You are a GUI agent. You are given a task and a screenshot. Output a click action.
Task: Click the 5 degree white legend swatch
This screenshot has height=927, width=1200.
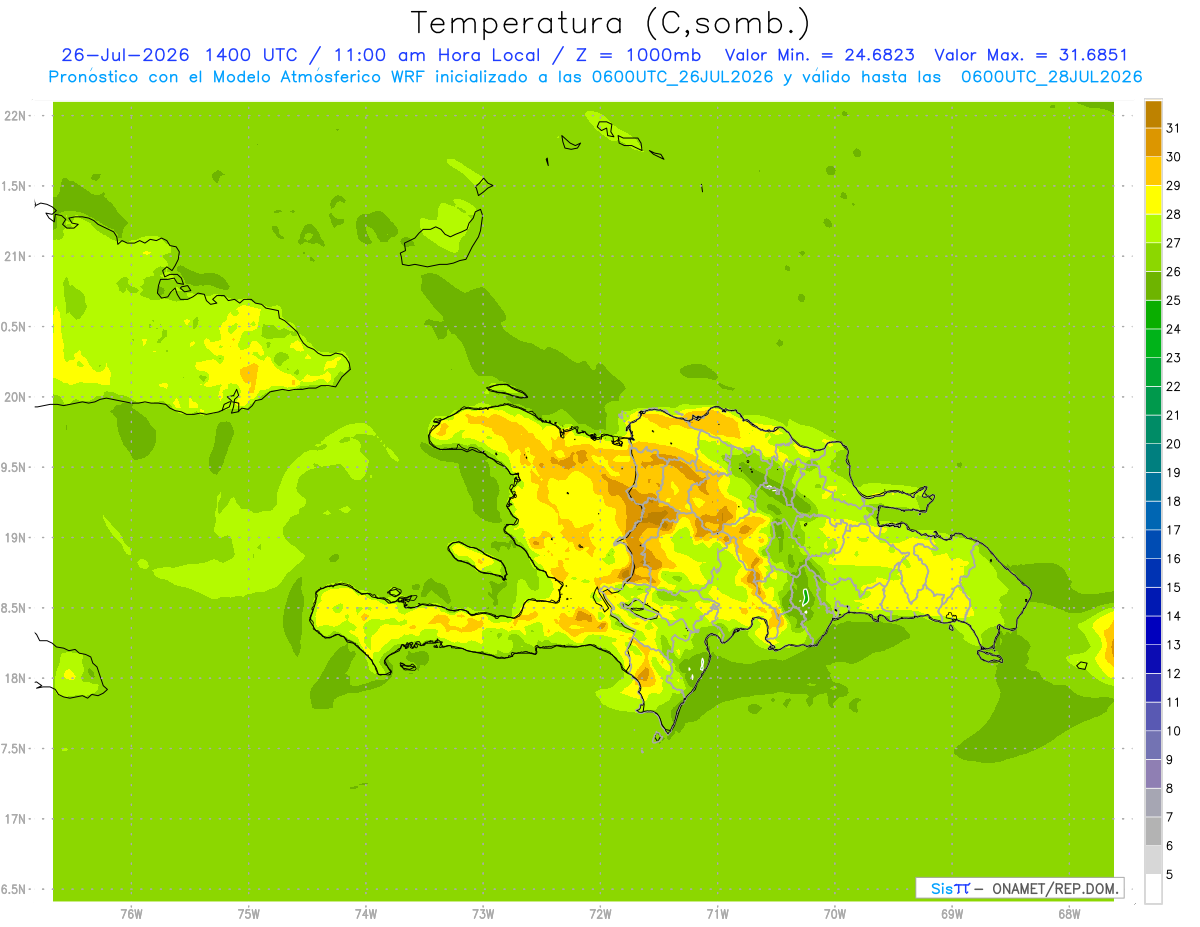click(x=1153, y=888)
